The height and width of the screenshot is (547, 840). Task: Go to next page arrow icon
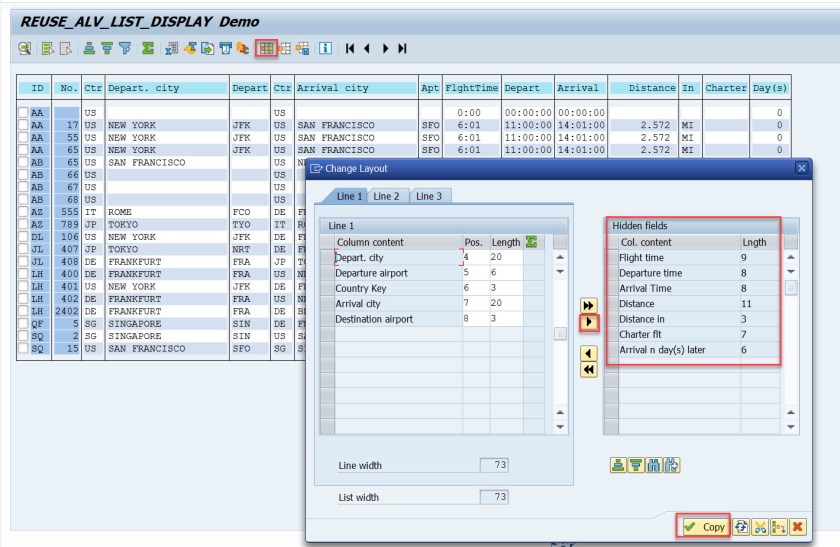tap(385, 49)
